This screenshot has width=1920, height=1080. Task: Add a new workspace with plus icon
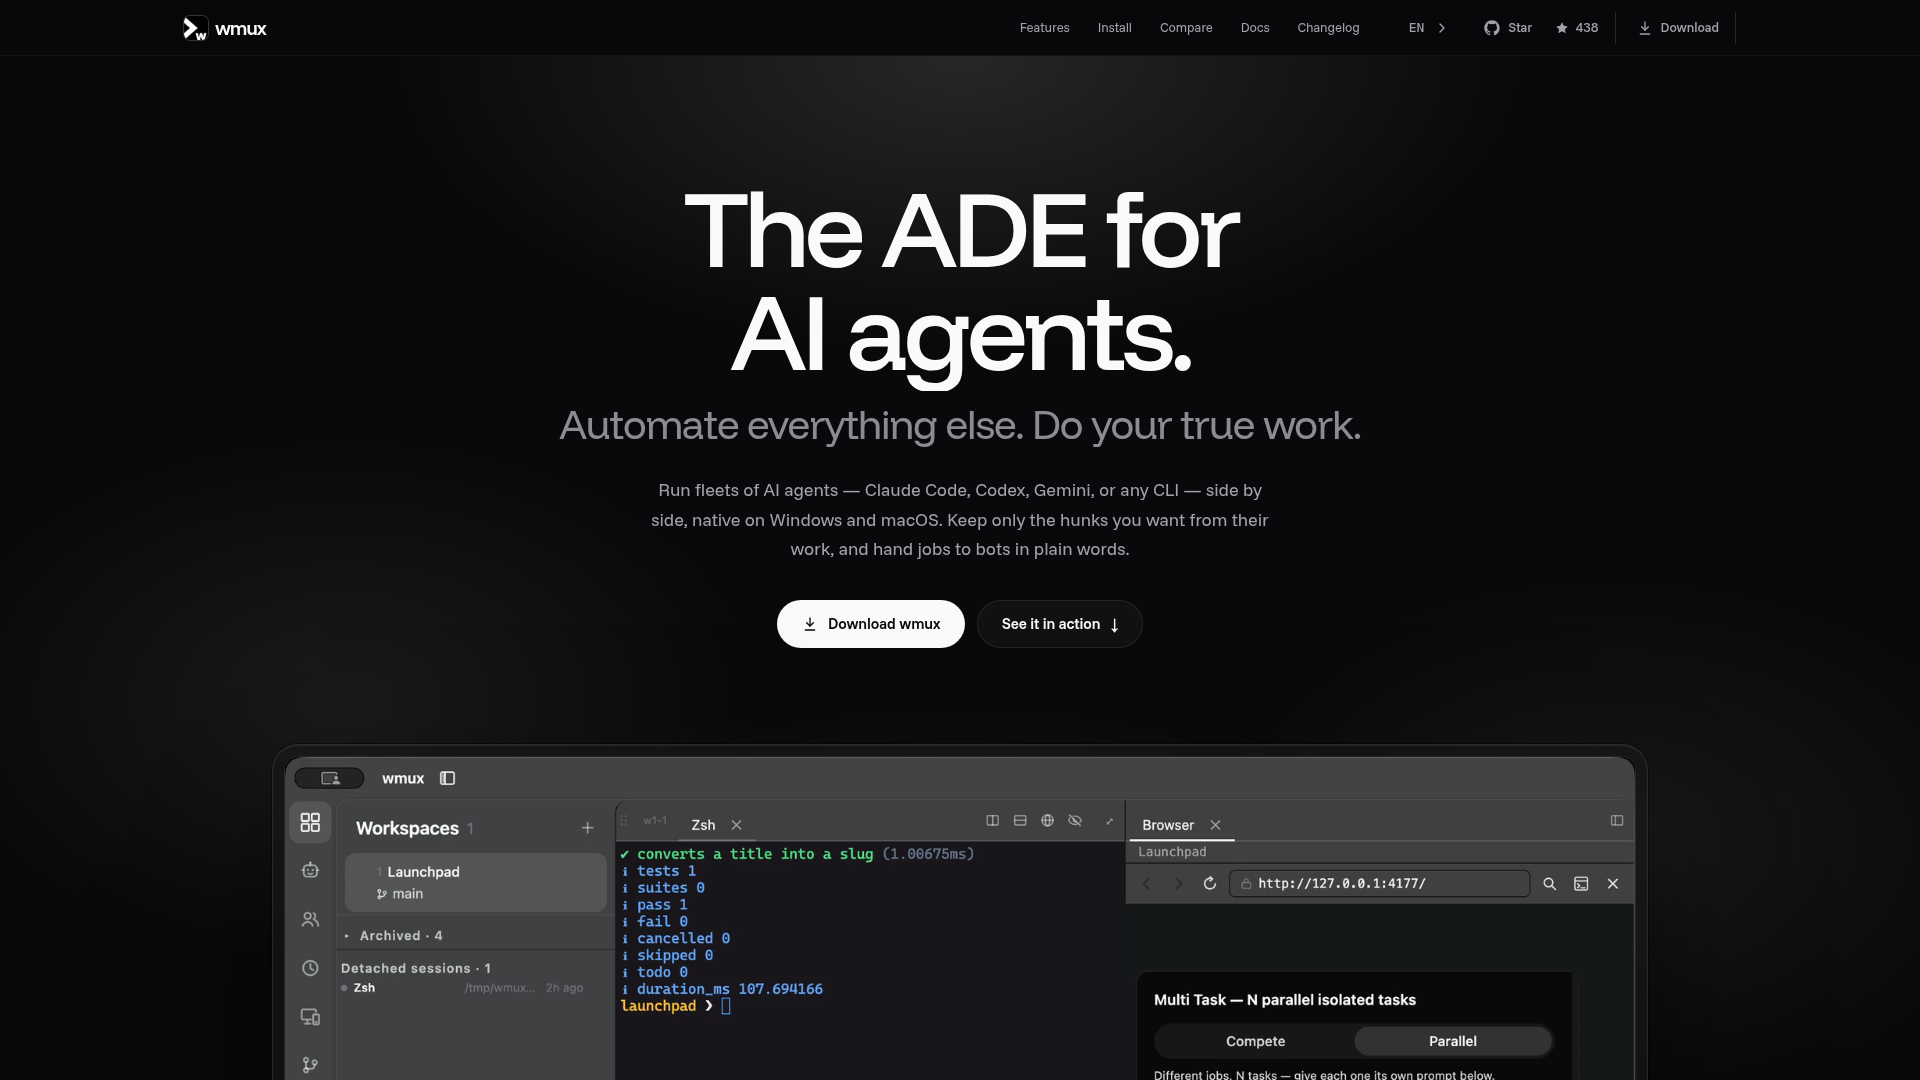(x=588, y=828)
